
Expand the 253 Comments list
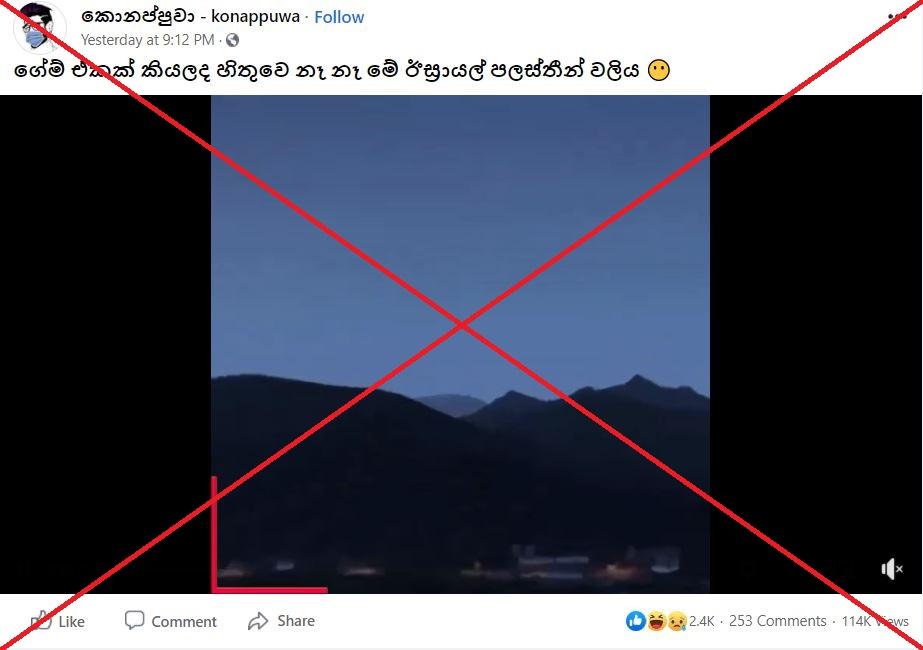[x=778, y=621]
